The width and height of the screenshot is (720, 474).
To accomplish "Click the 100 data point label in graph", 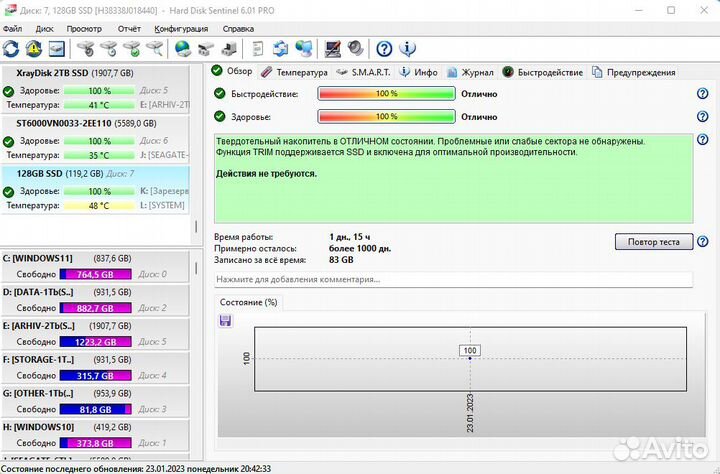I will pos(470,350).
